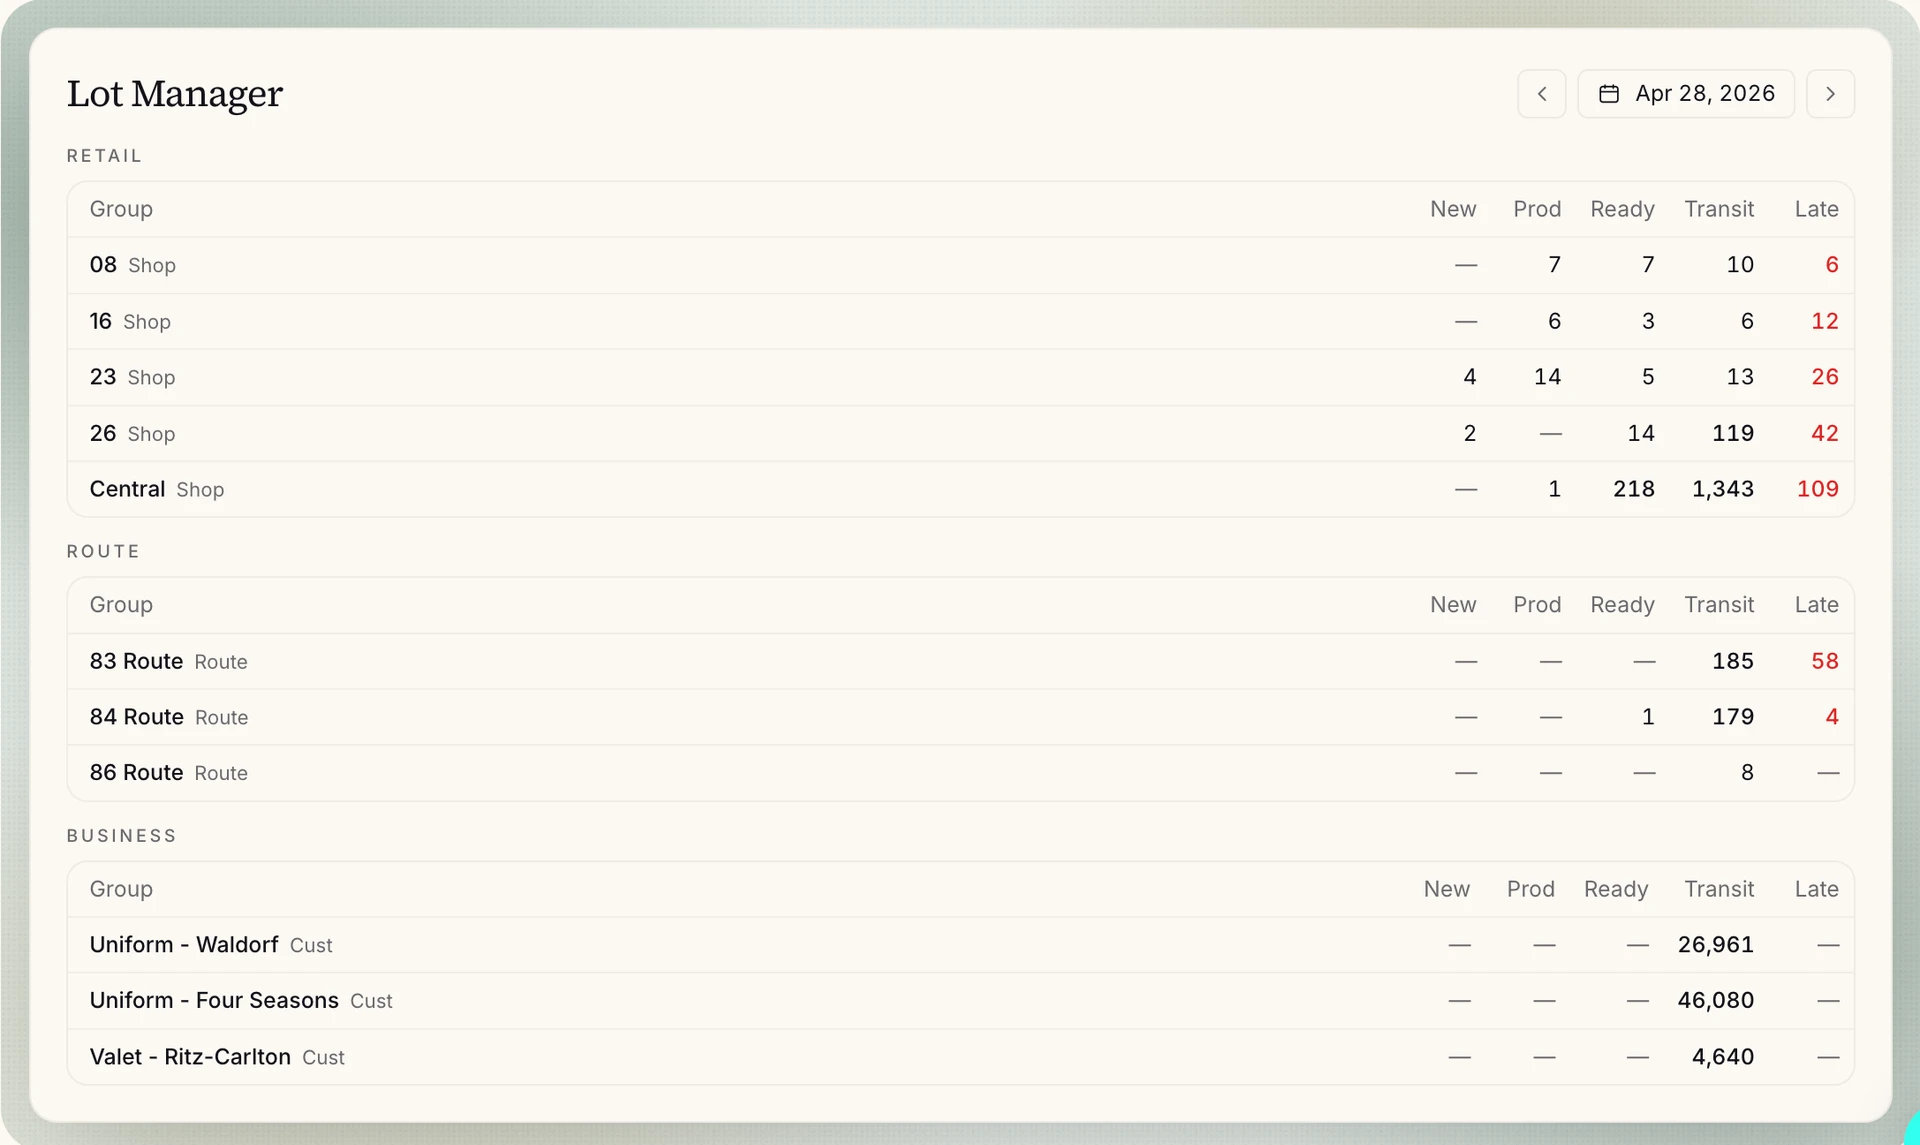Select the 26 Shop group
The width and height of the screenshot is (1920, 1145).
pyautogui.click(x=960, y=433)
